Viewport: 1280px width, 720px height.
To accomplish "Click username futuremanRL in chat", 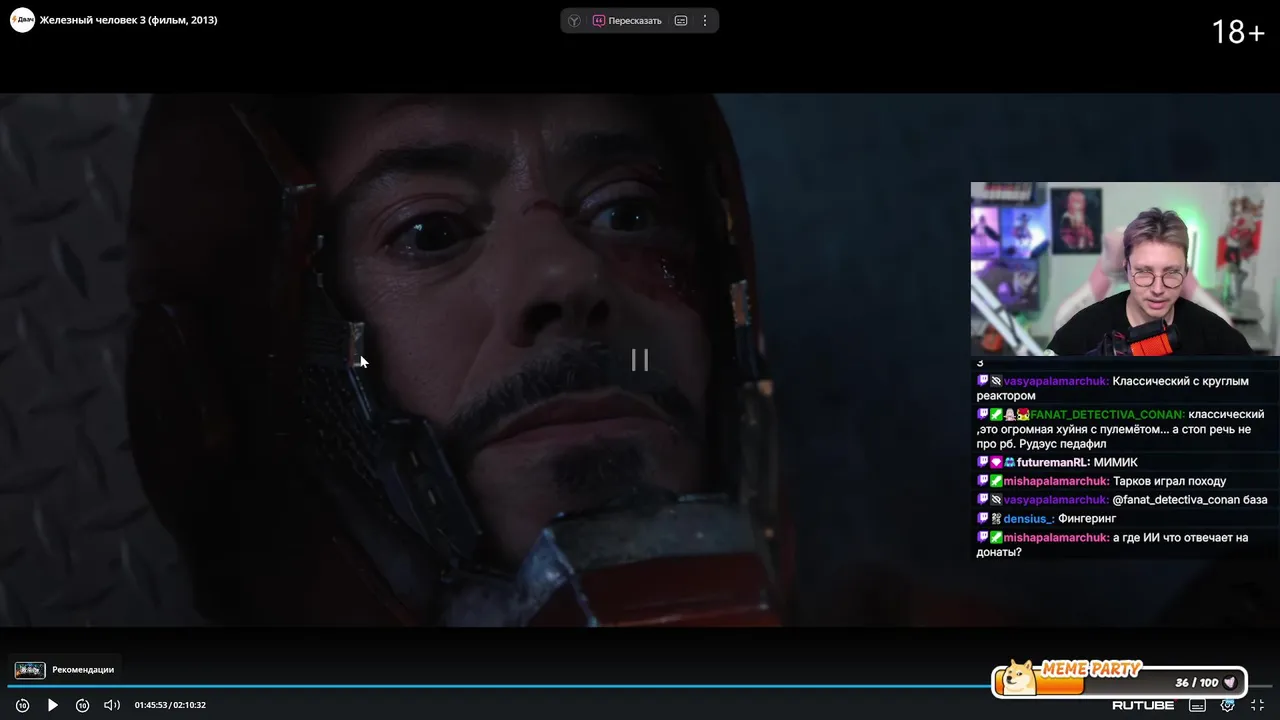I will click(x=1053, y=462).
